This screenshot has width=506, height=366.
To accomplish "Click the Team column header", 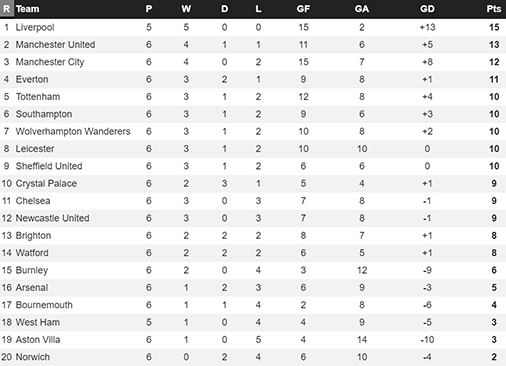I will [28, 9].
